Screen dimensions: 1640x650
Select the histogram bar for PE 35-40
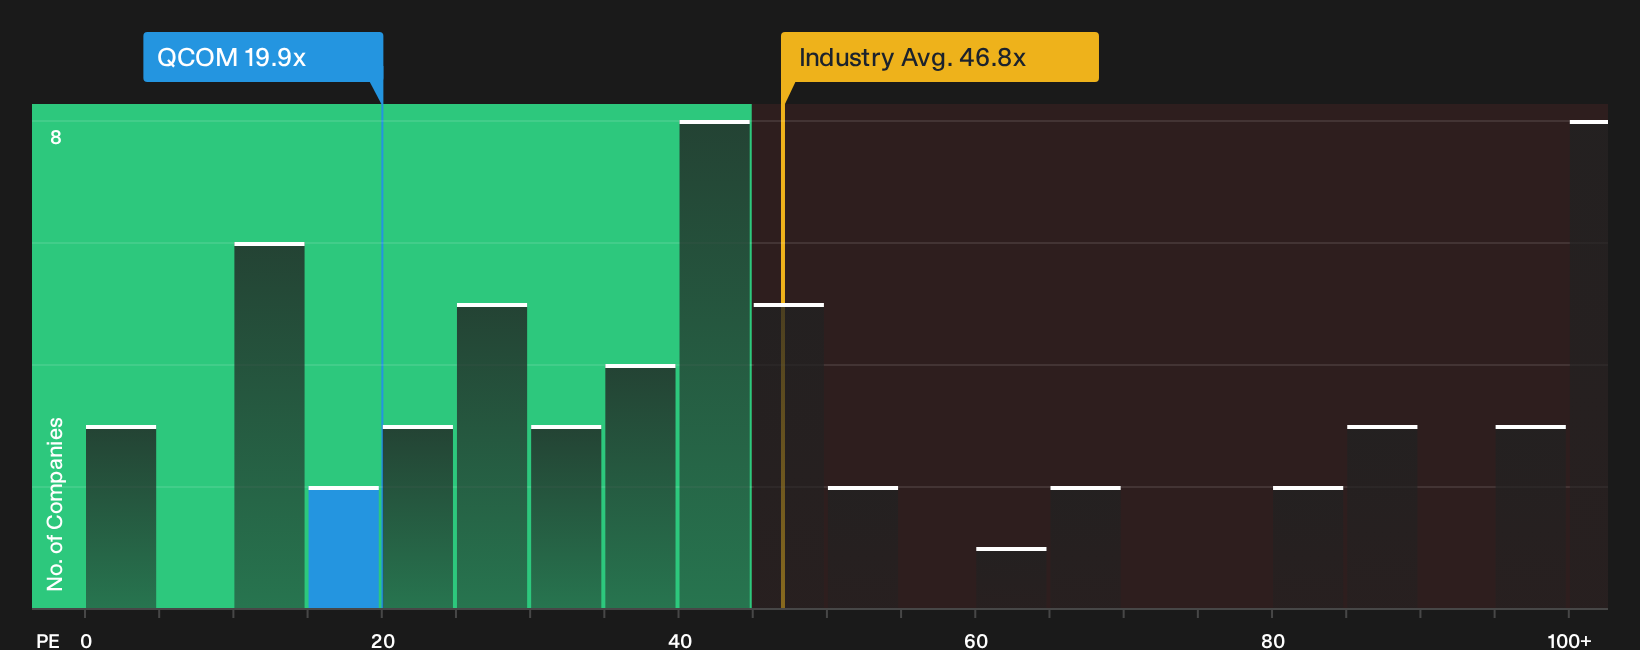tap(640, 487)
